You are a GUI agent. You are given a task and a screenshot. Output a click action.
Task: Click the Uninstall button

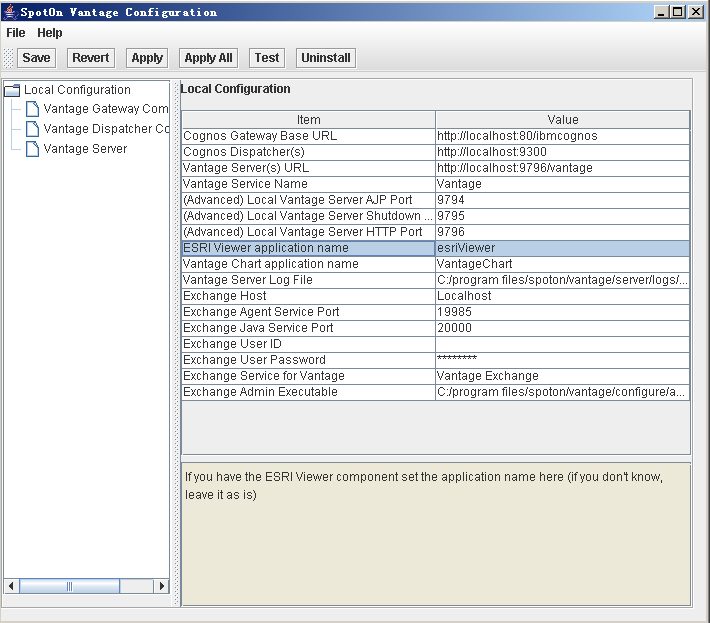tap(326, 58)
